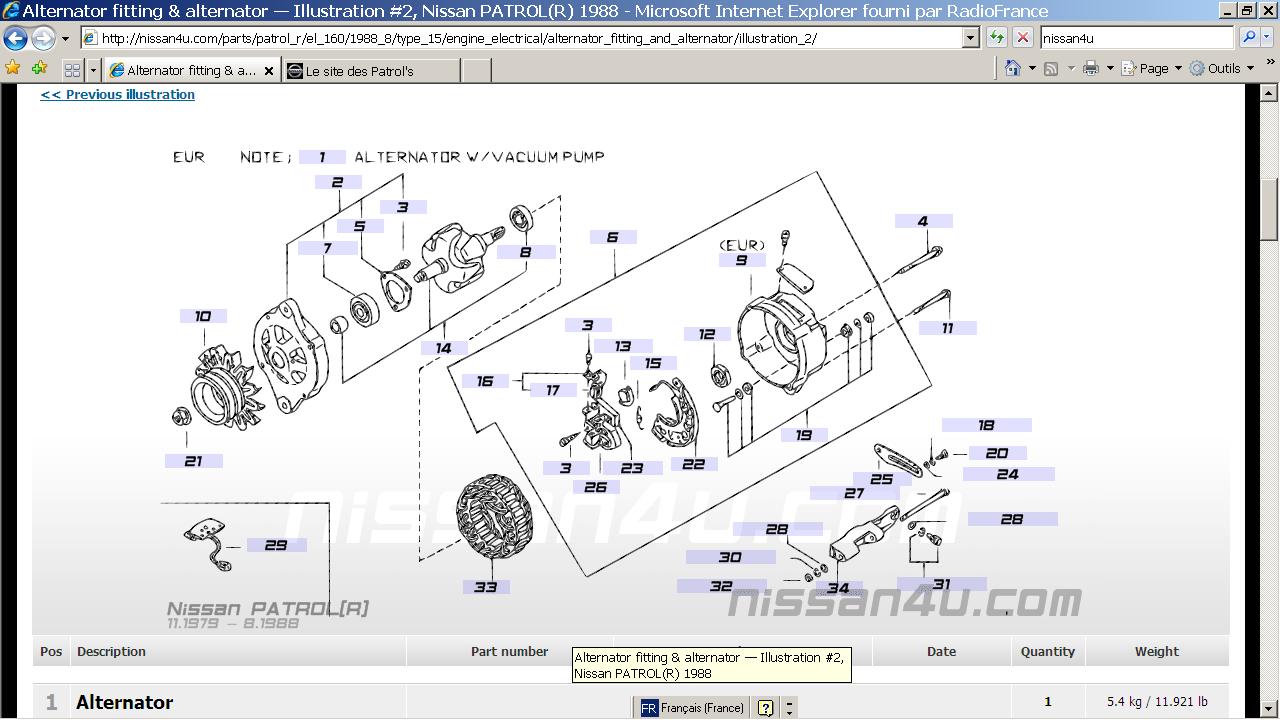Click the weight value 5.4 kg / 11.921 lb
This screenshot has height=720, width=1280.
click(1157, 702)
